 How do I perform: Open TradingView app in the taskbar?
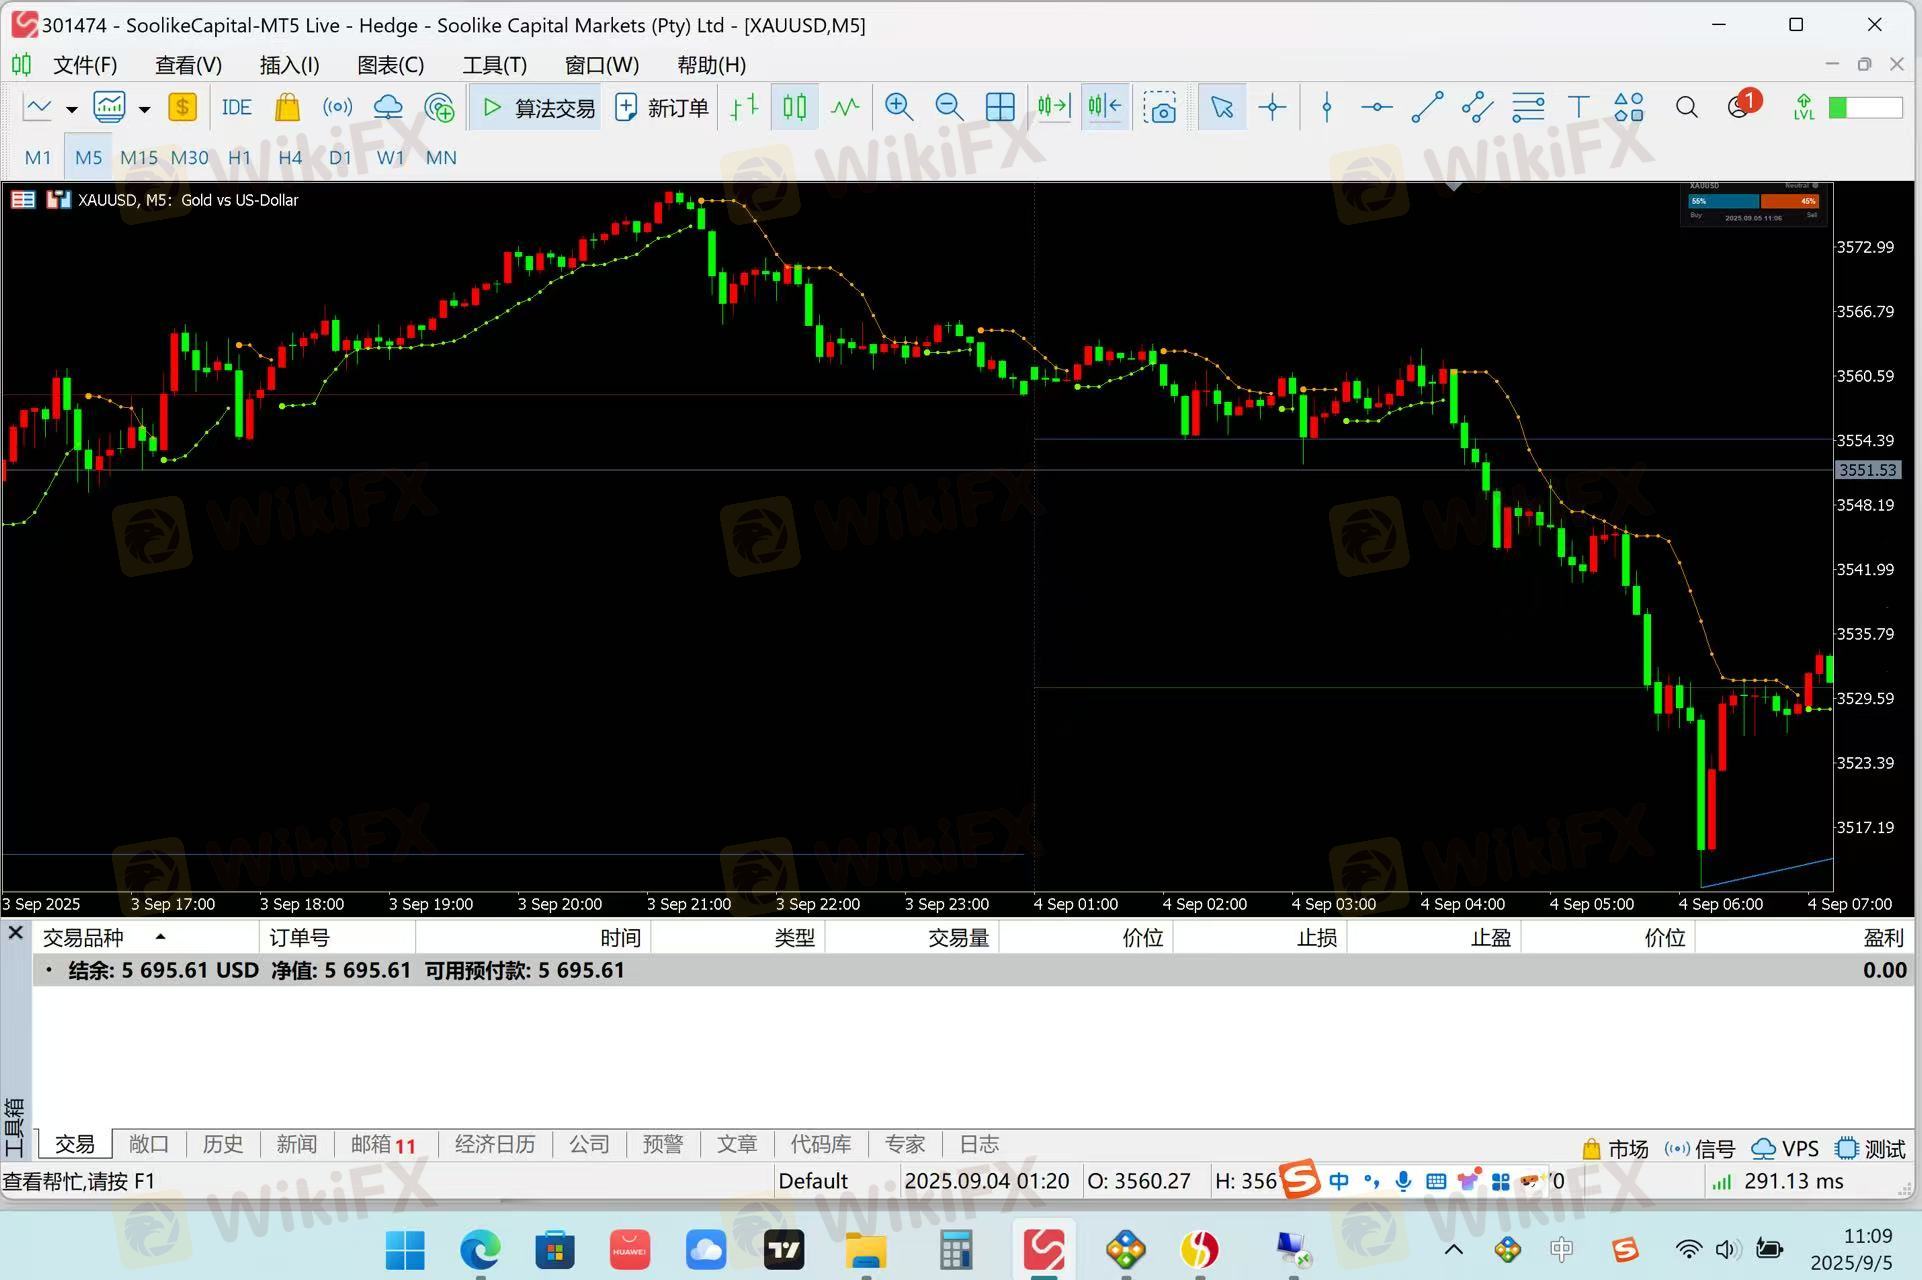(784, 1249)
